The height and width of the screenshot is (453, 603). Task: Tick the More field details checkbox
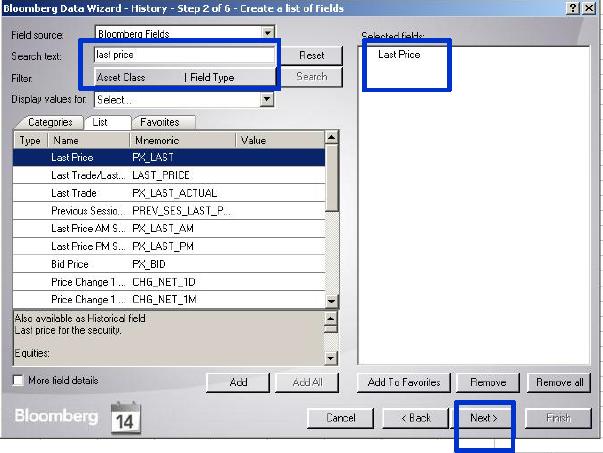point(18,380)
